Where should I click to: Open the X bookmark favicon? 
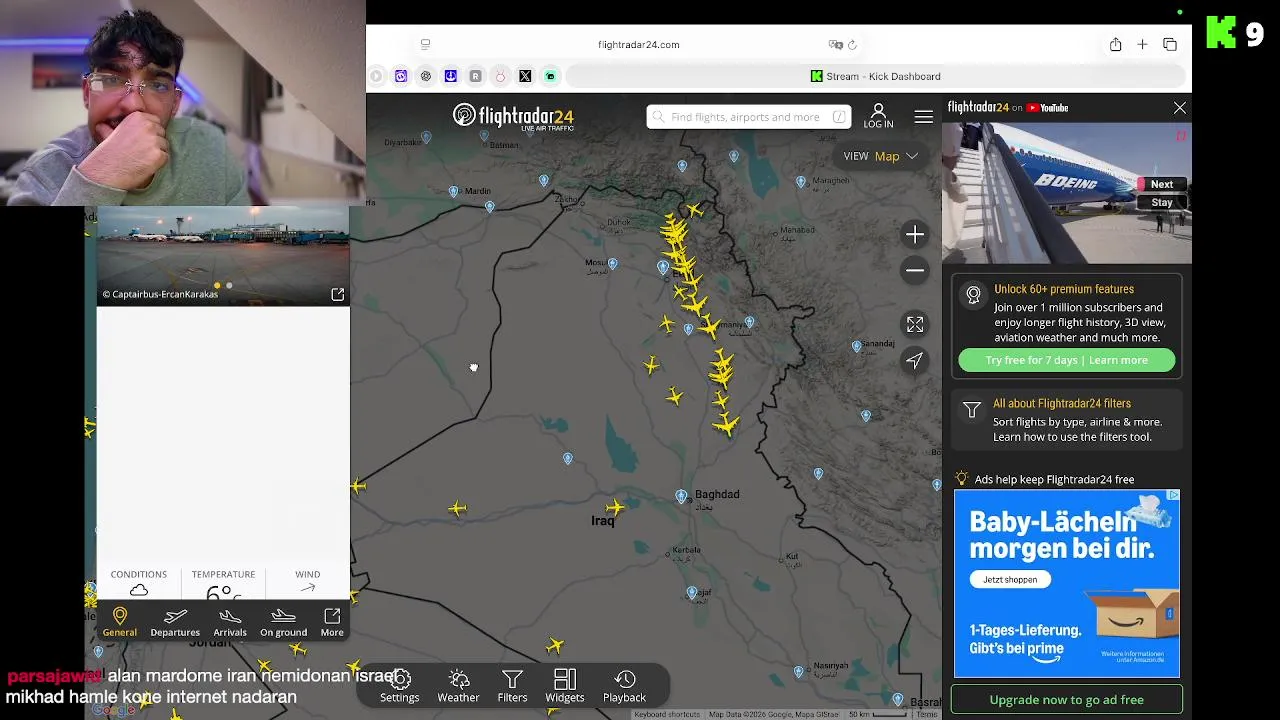[x=525, y=76]
